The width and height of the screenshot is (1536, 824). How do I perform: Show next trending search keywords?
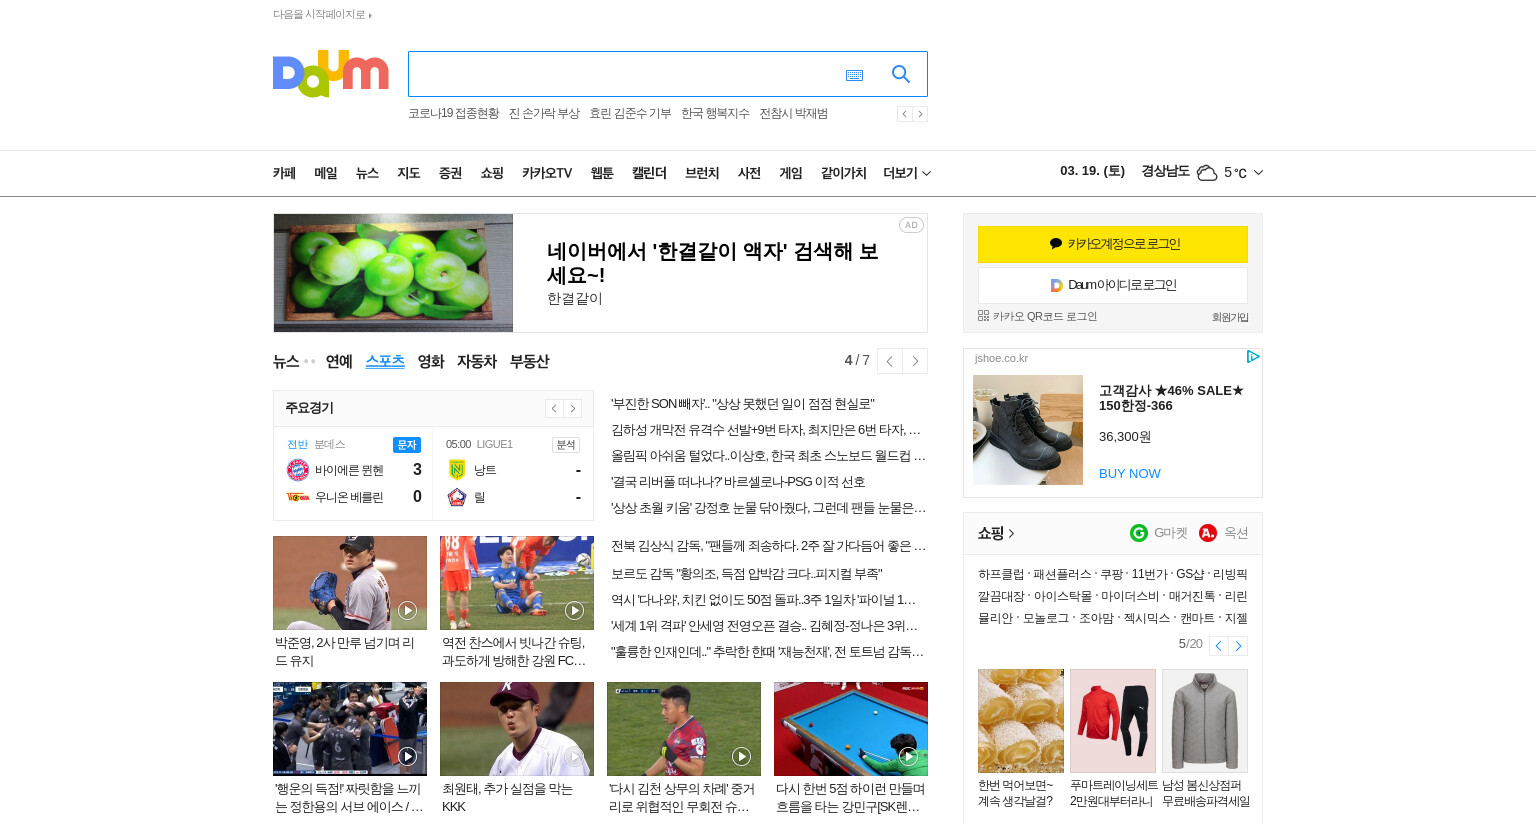(x=920, y=114)
